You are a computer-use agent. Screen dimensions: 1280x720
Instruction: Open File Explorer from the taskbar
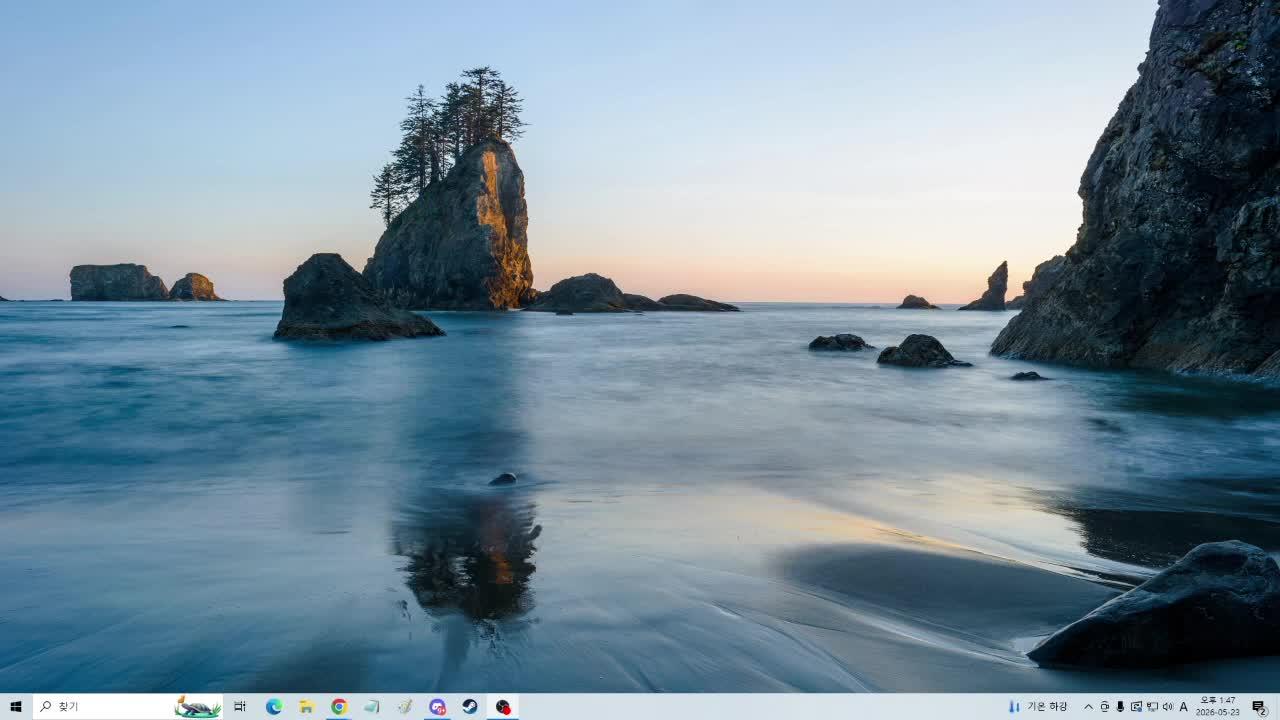tap(307, 706)
